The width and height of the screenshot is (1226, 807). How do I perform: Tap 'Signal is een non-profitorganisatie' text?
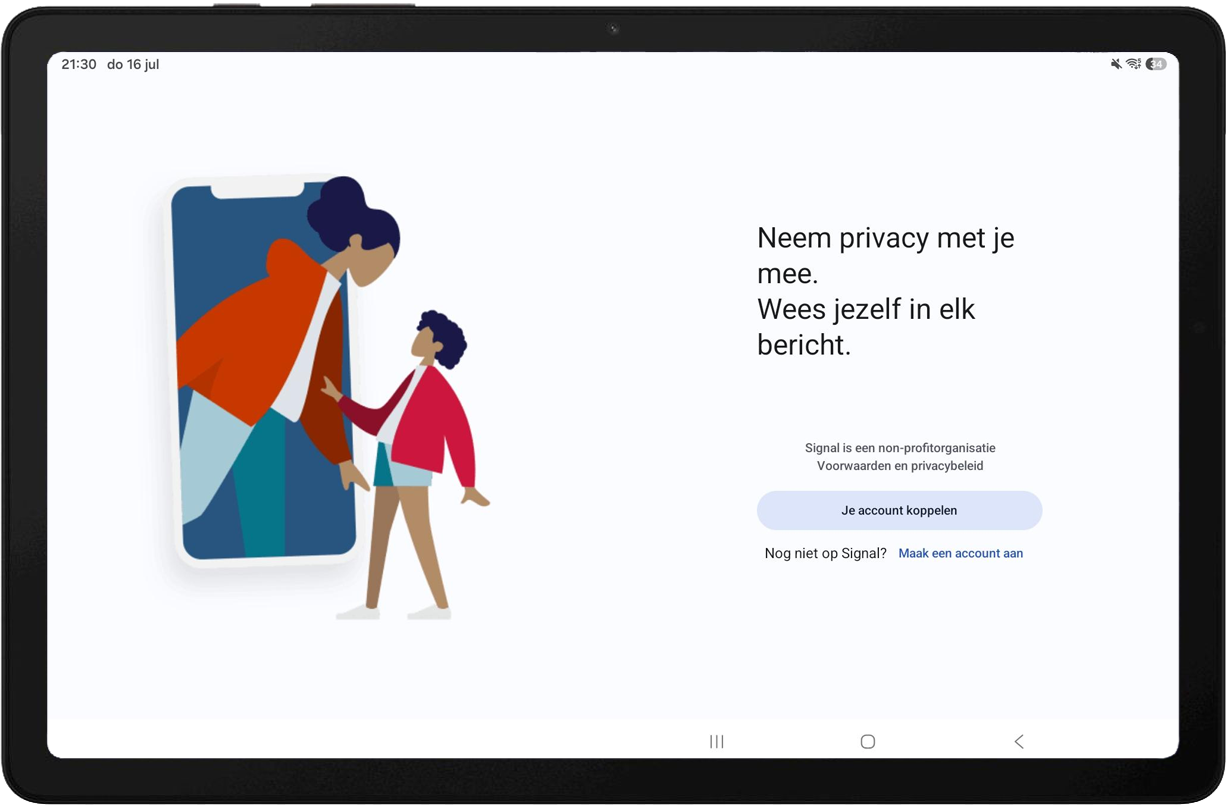pos(900,448)
